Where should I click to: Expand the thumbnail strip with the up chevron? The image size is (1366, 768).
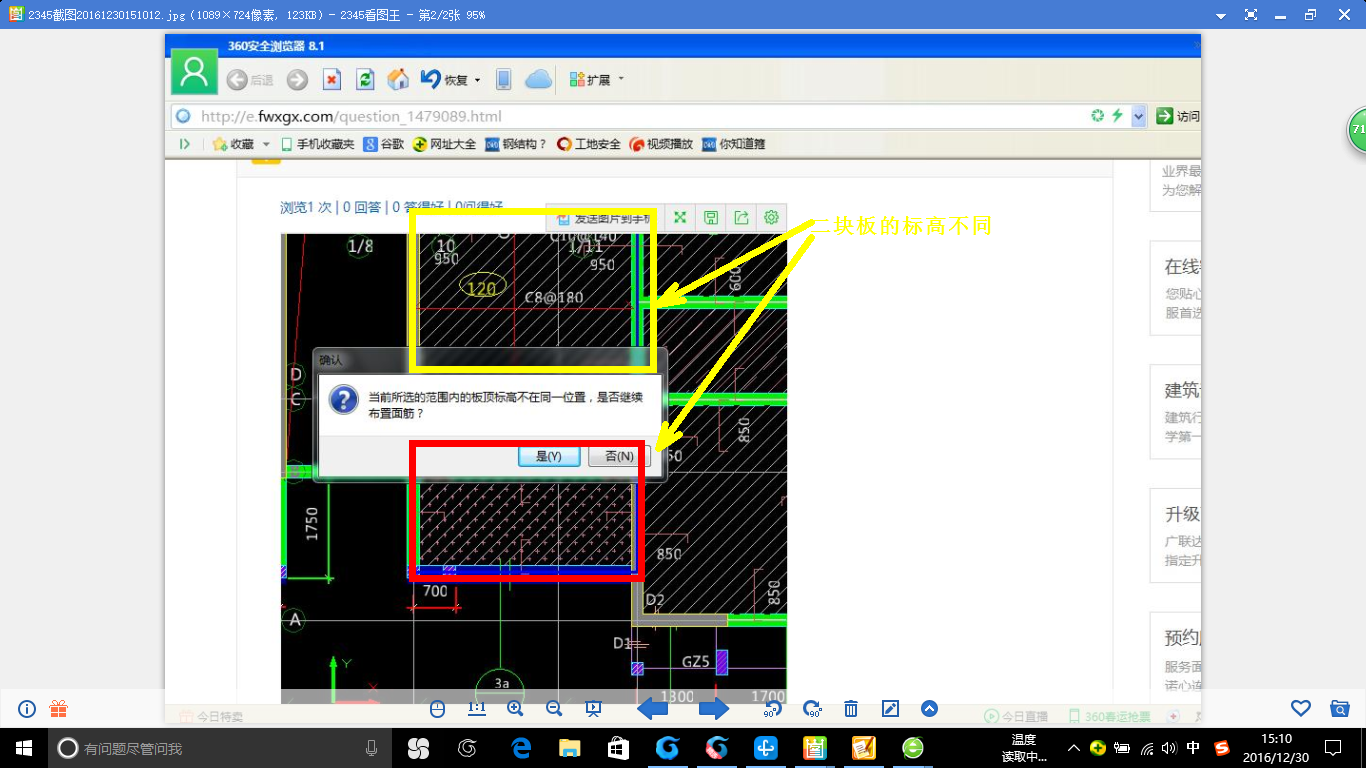tap(929, 709)
